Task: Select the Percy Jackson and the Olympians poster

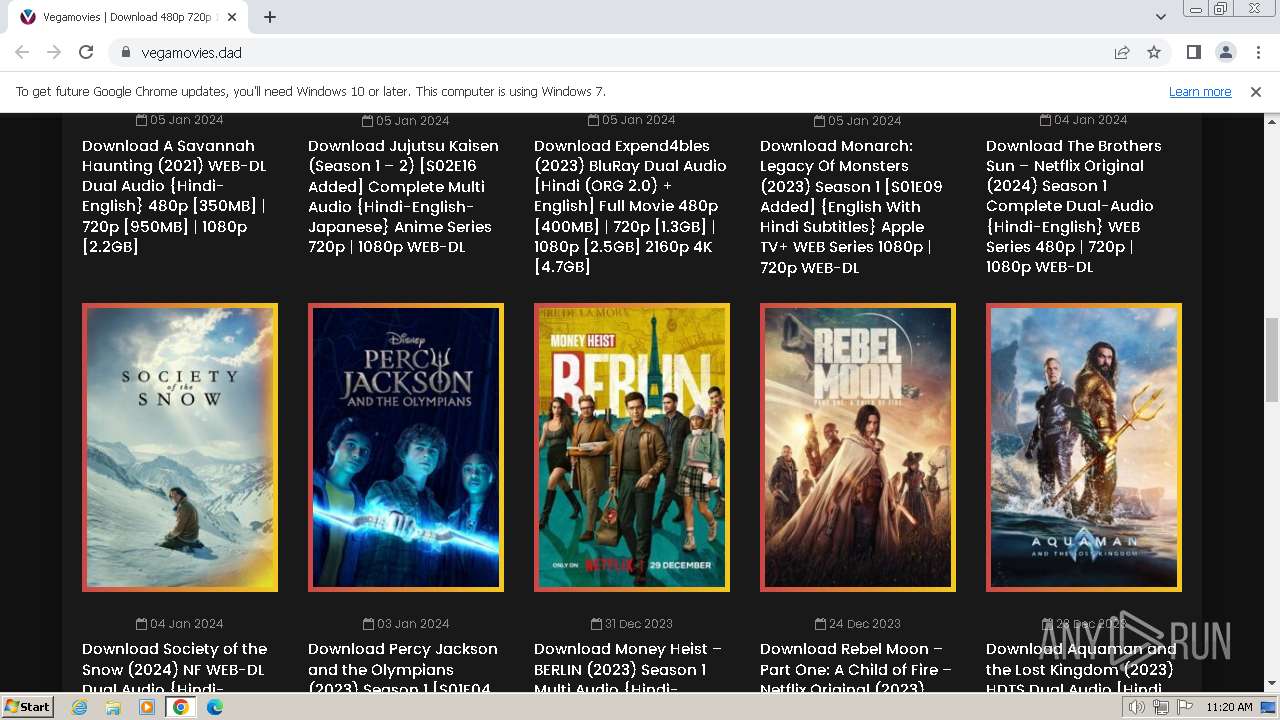Action: 406,447
